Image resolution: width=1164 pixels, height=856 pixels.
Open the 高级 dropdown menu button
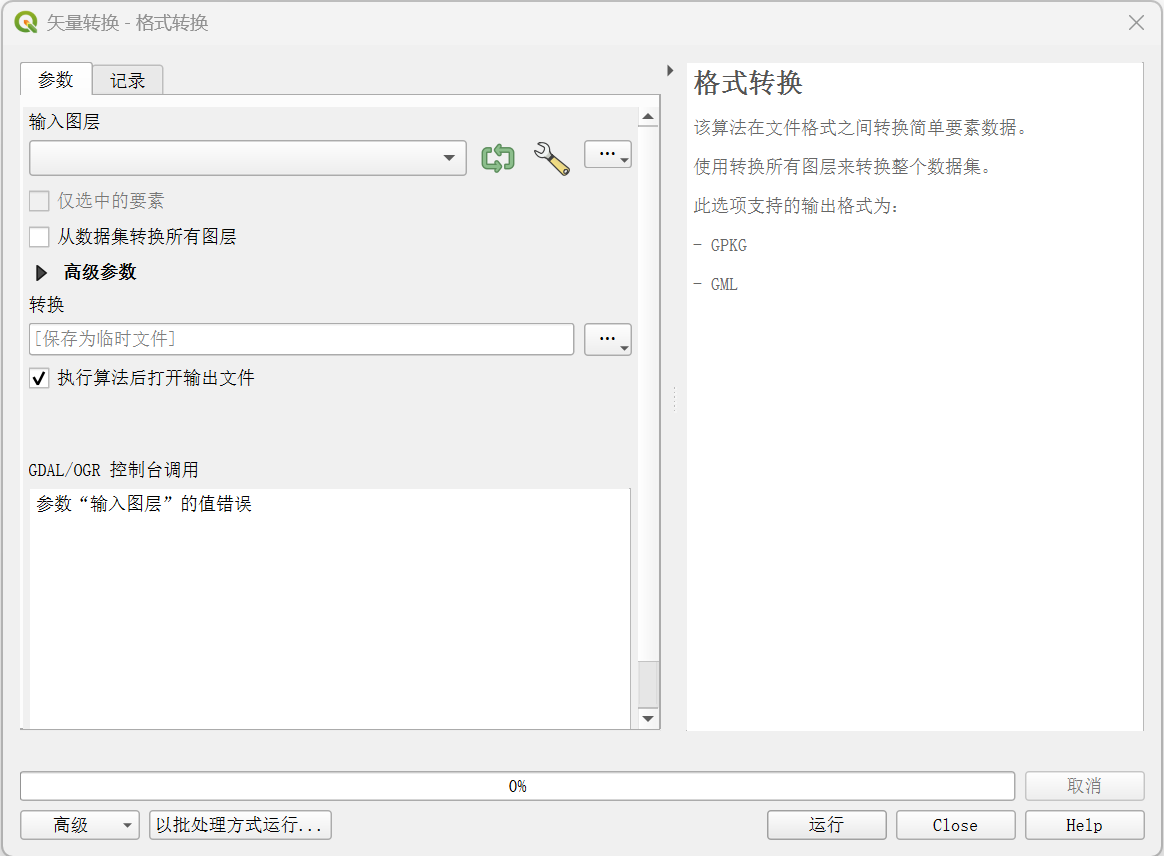(x=79, y=825)
